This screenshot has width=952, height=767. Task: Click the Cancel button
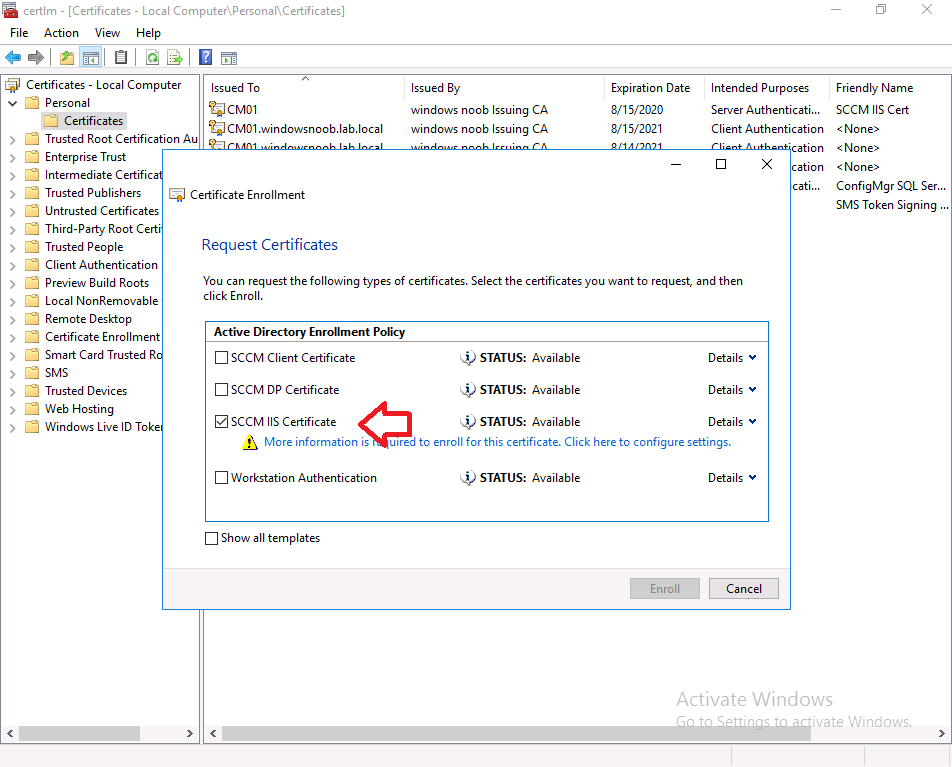(743, 588)
